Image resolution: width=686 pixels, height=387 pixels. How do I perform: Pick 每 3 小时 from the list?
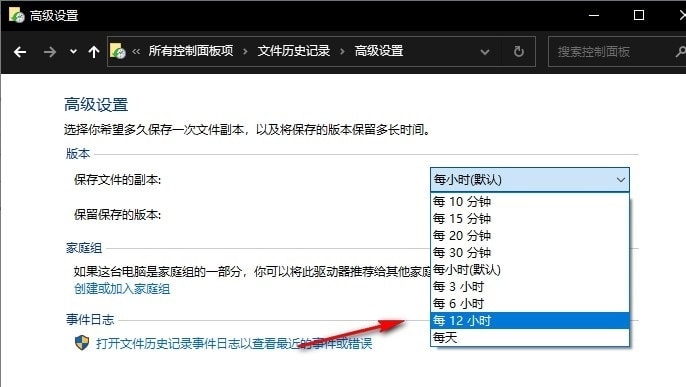click(x=530, y=286)
